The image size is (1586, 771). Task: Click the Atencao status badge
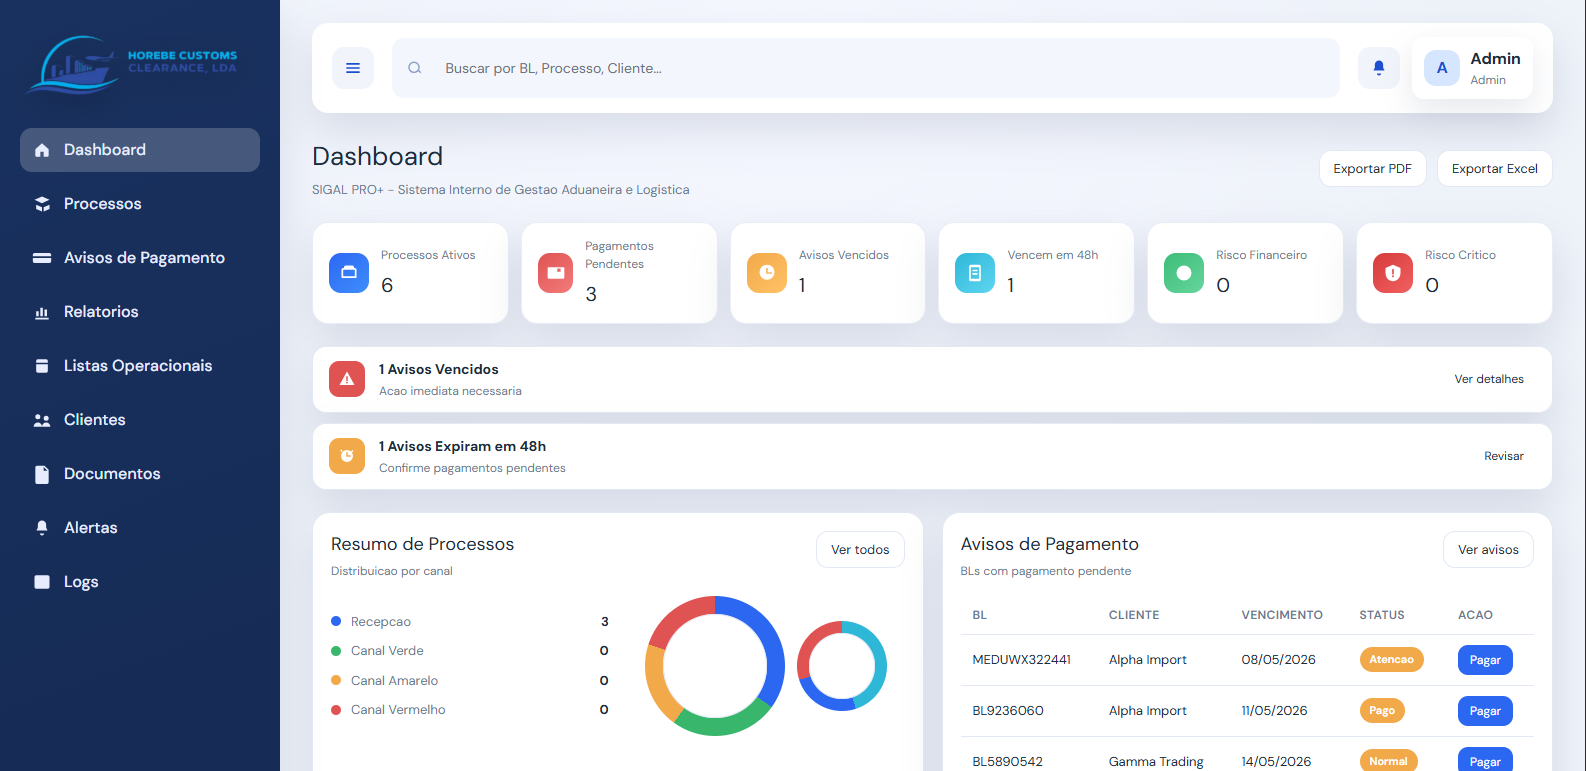click(x=1391, y=660)
